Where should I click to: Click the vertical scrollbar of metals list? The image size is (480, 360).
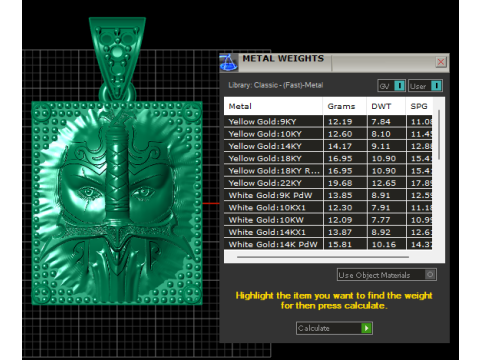click(439, 135)
